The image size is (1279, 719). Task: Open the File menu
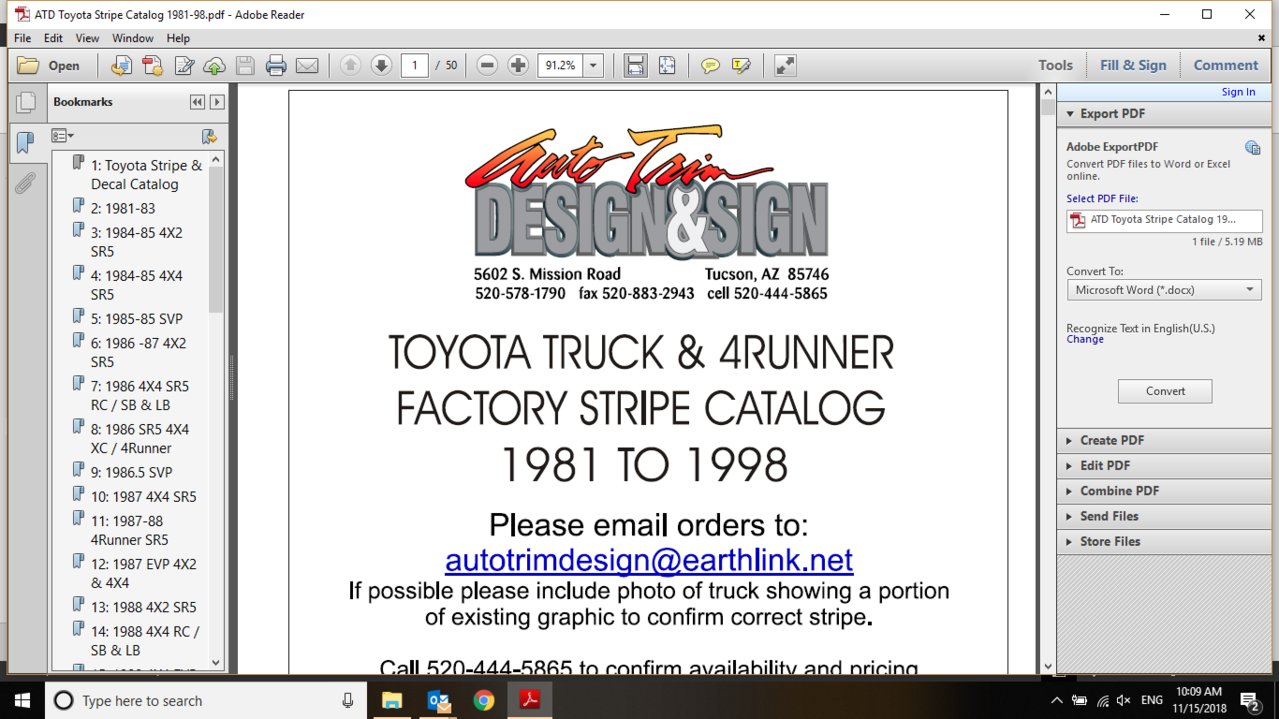[x=22, y=38]
